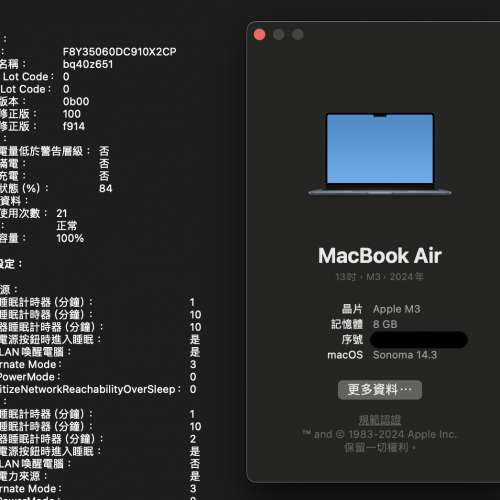500x500 pixels.
Task: Click the 84 charge state percentage
Action: tap(105, 188)
